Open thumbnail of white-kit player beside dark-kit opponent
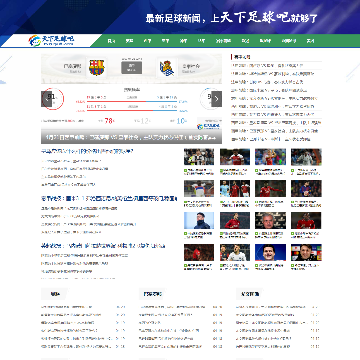The width and height of the screenshot is (360, 360). pos(235,252)
